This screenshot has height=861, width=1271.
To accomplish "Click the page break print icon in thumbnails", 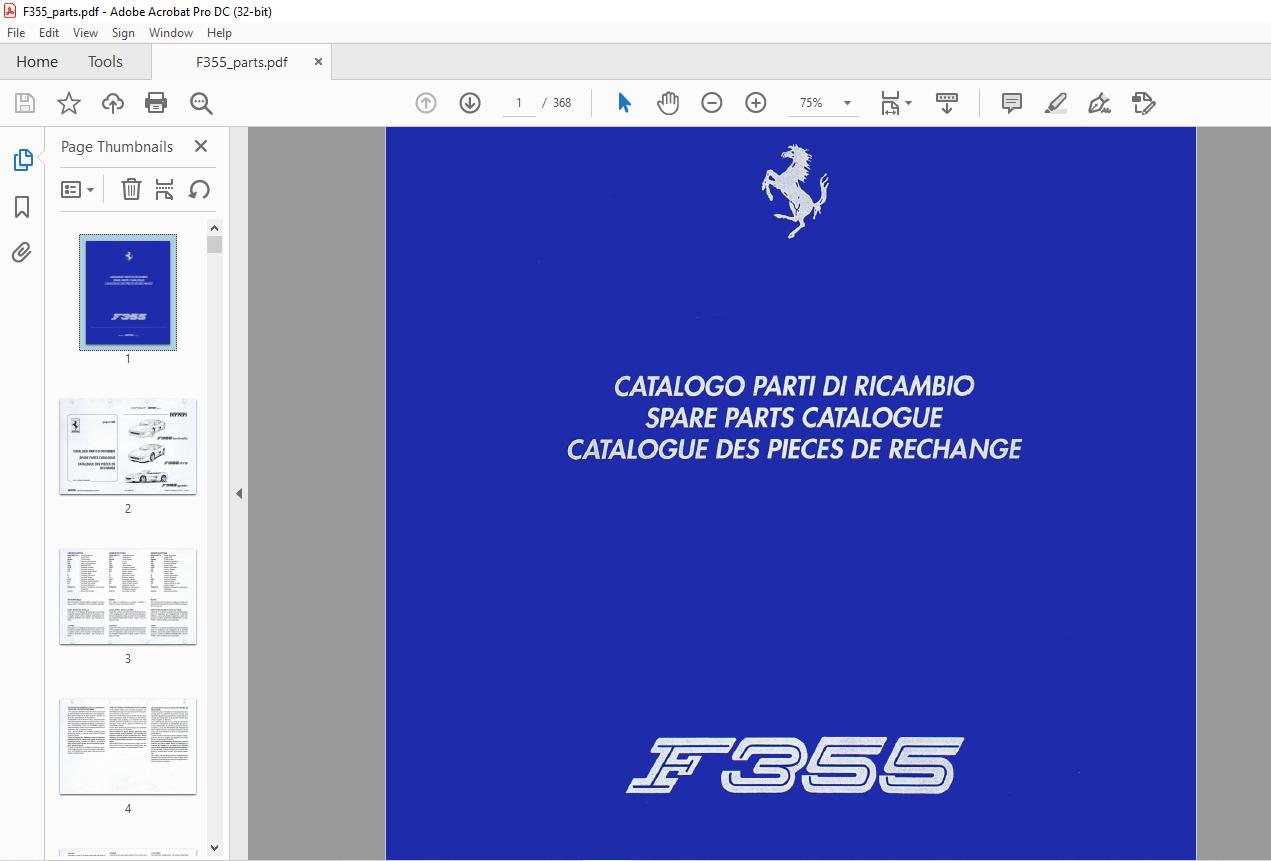I will click(165, 189).
